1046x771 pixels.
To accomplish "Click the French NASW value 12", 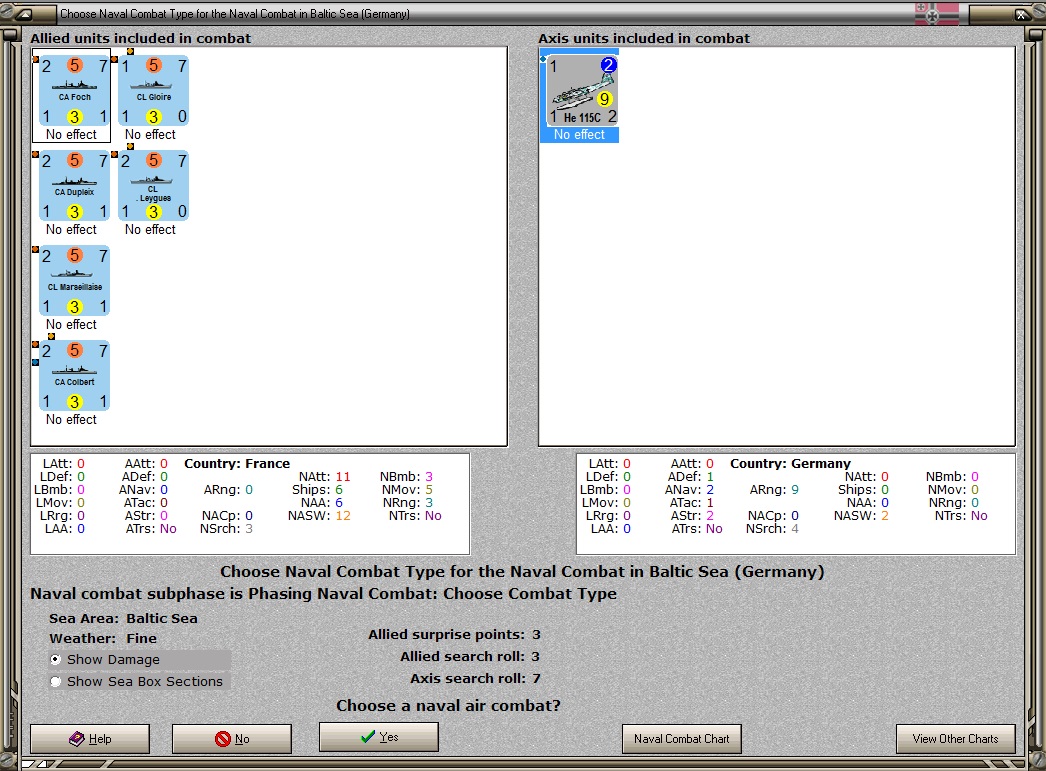I will (x=343, y=516).
